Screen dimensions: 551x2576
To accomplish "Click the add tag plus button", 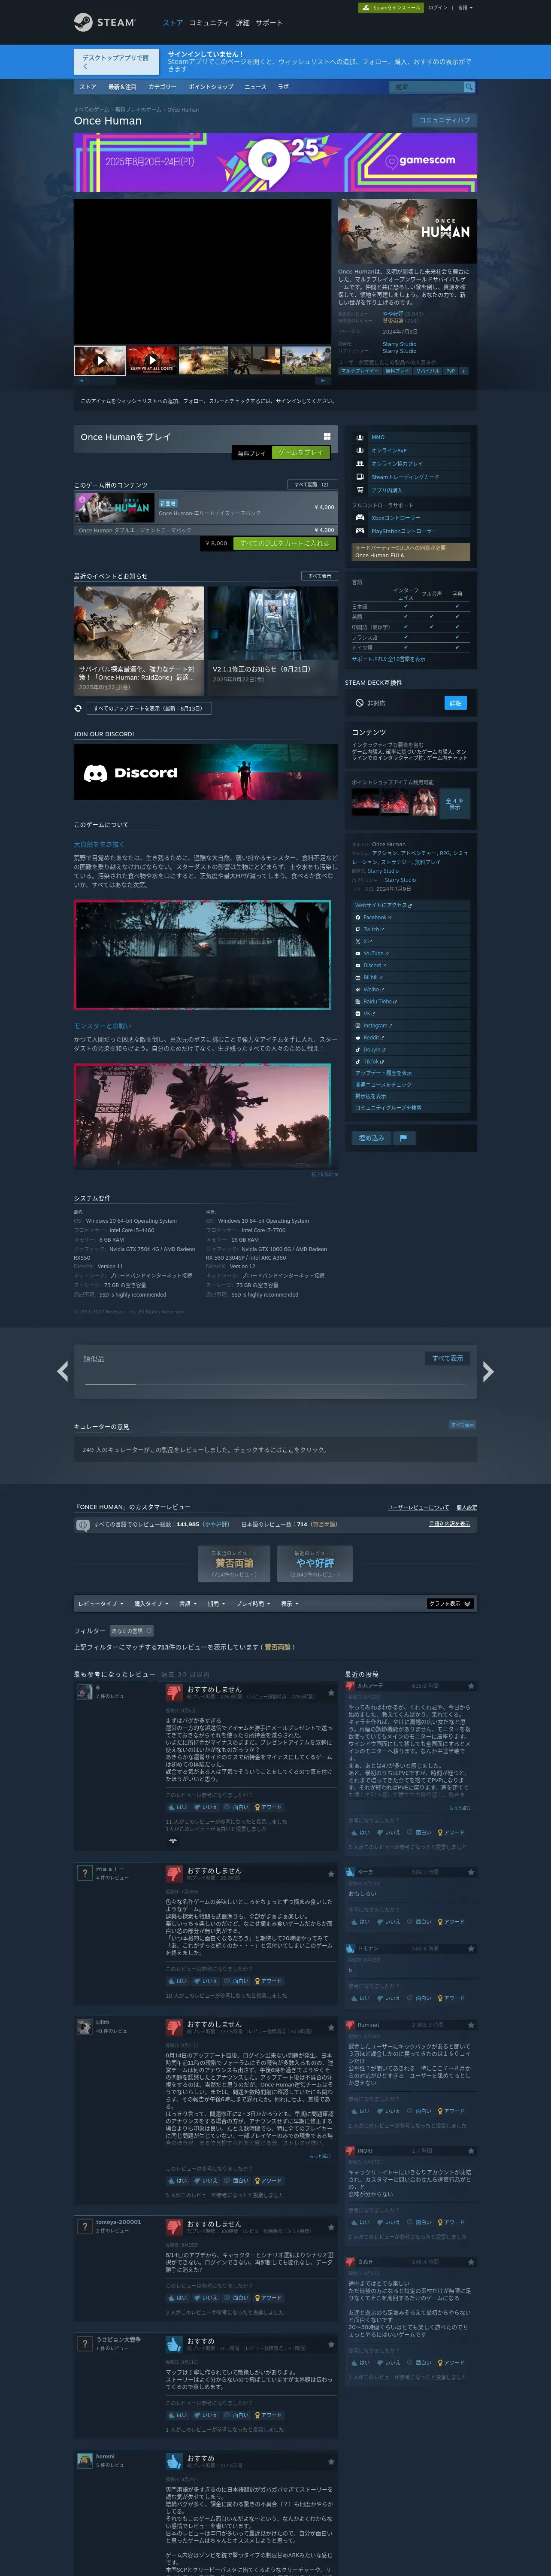I will click(x=463, y=370).
